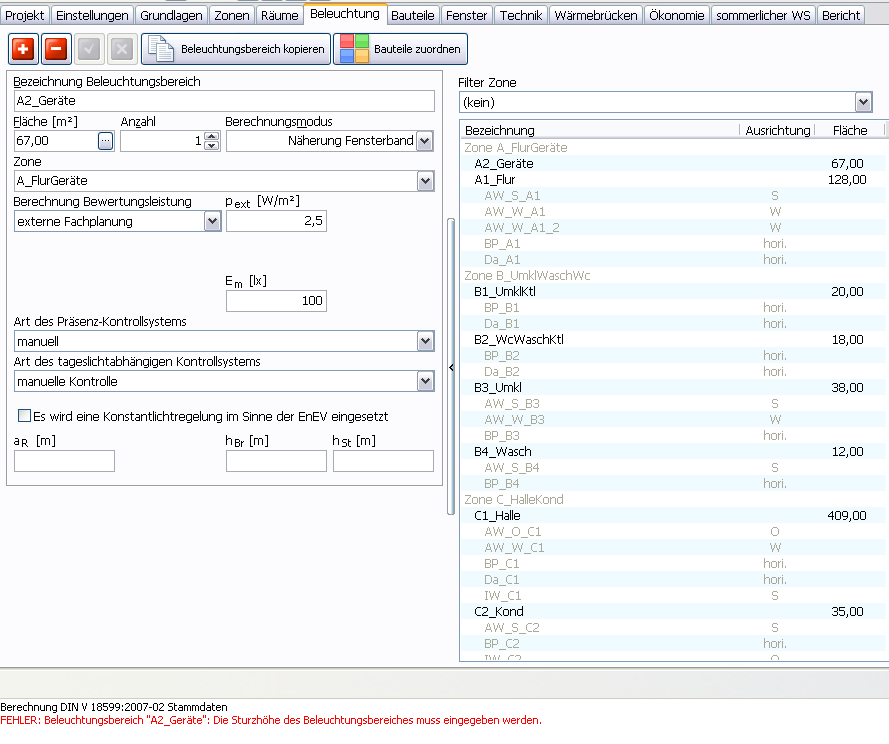Switch to the Zonen tab
The image size is (889, 744).
232,15
